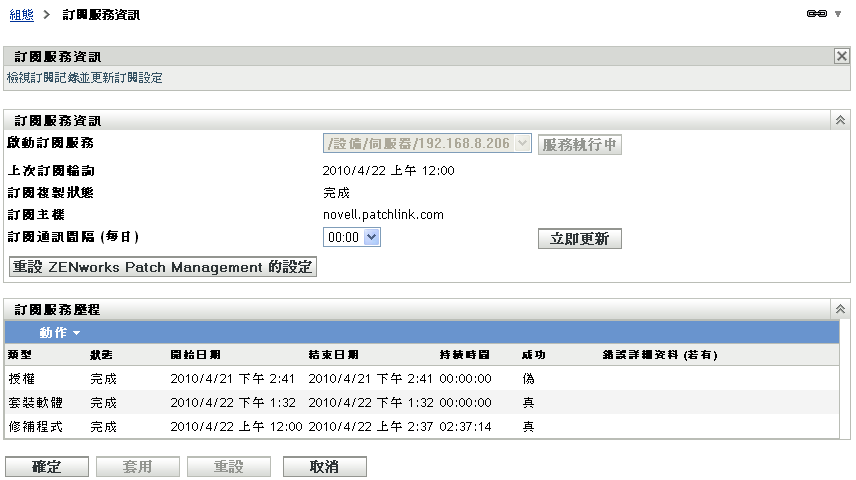
Task: Click 2010/4/22 上午 2:37 end date value
Action: (x=371, y=426)
